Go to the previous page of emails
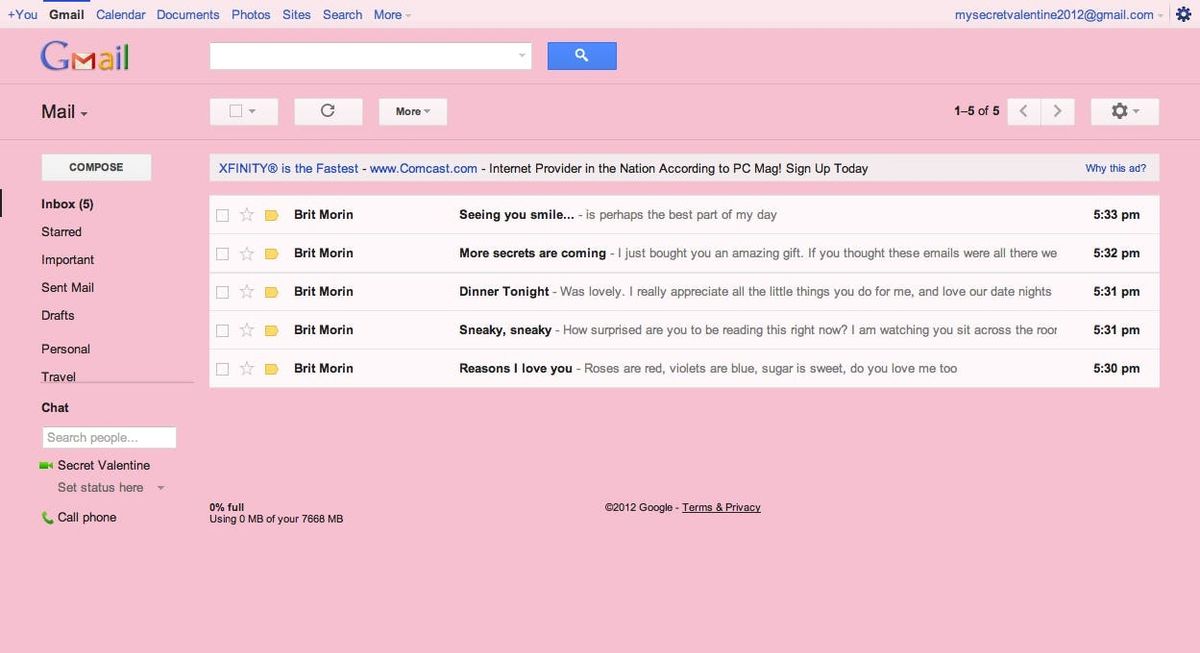 click(x=1022, y=111)
